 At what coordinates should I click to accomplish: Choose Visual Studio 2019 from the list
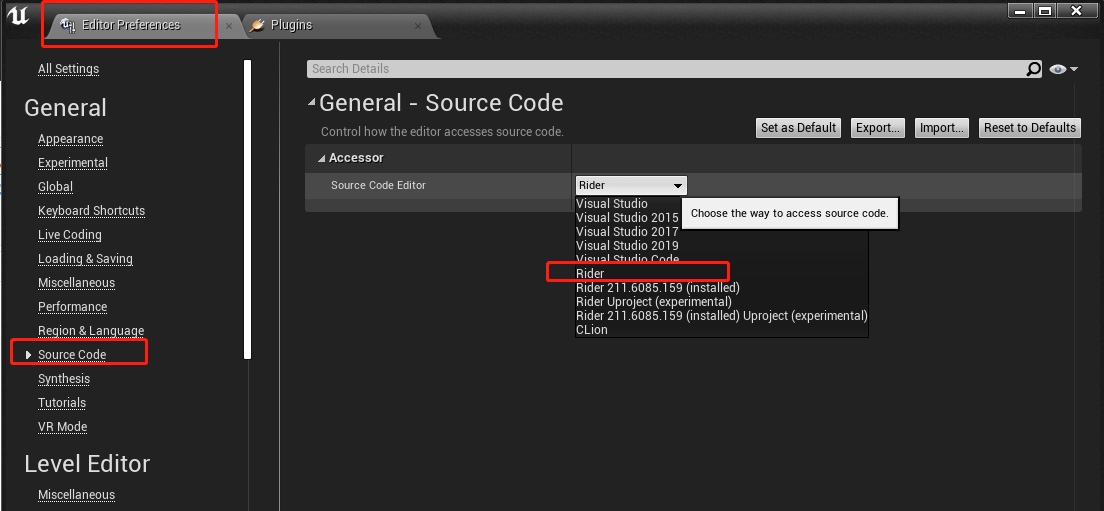[x=627, y=246]
